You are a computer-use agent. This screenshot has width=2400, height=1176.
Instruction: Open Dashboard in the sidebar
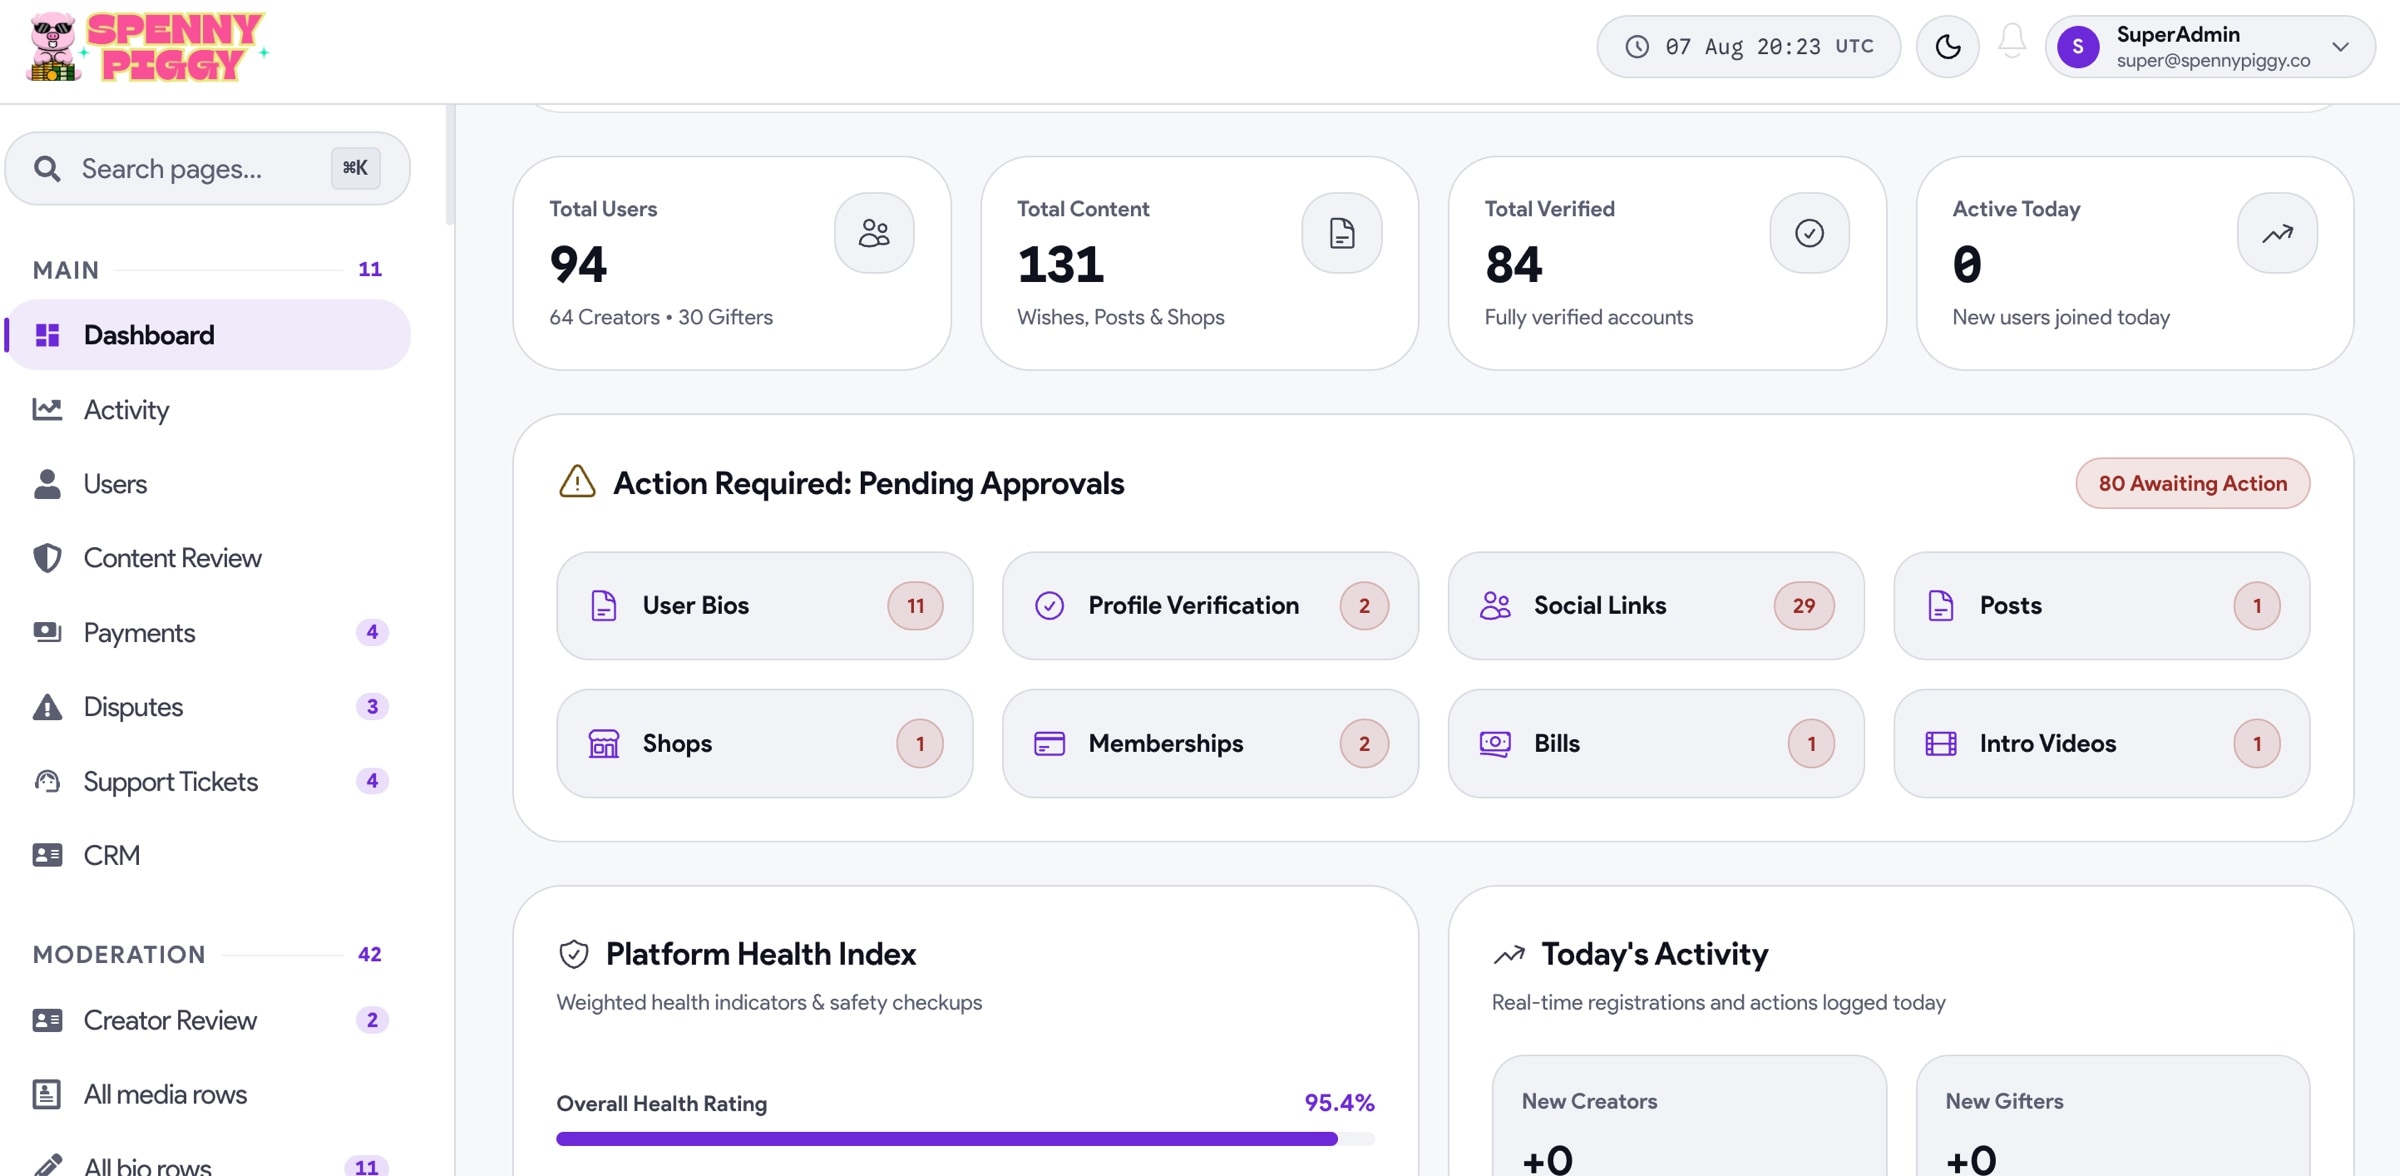207,335
